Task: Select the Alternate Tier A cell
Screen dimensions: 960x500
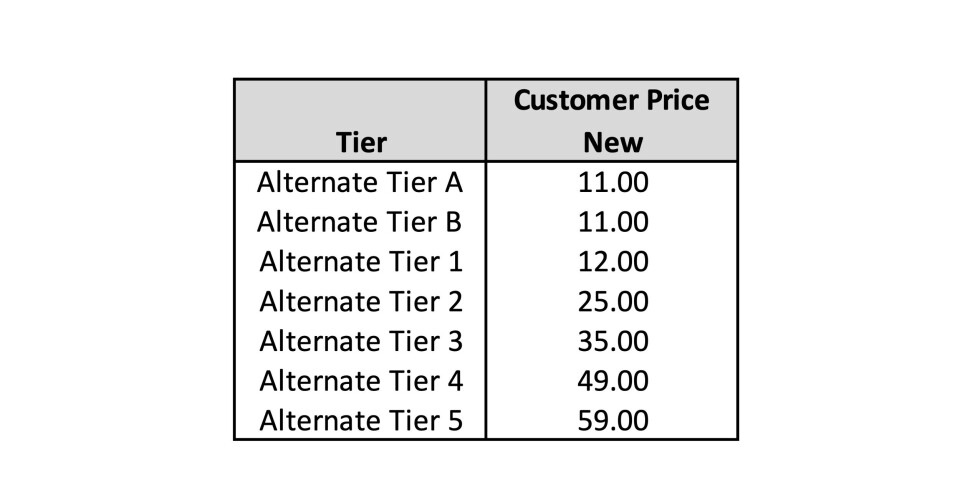Action: tap(360, 182)
